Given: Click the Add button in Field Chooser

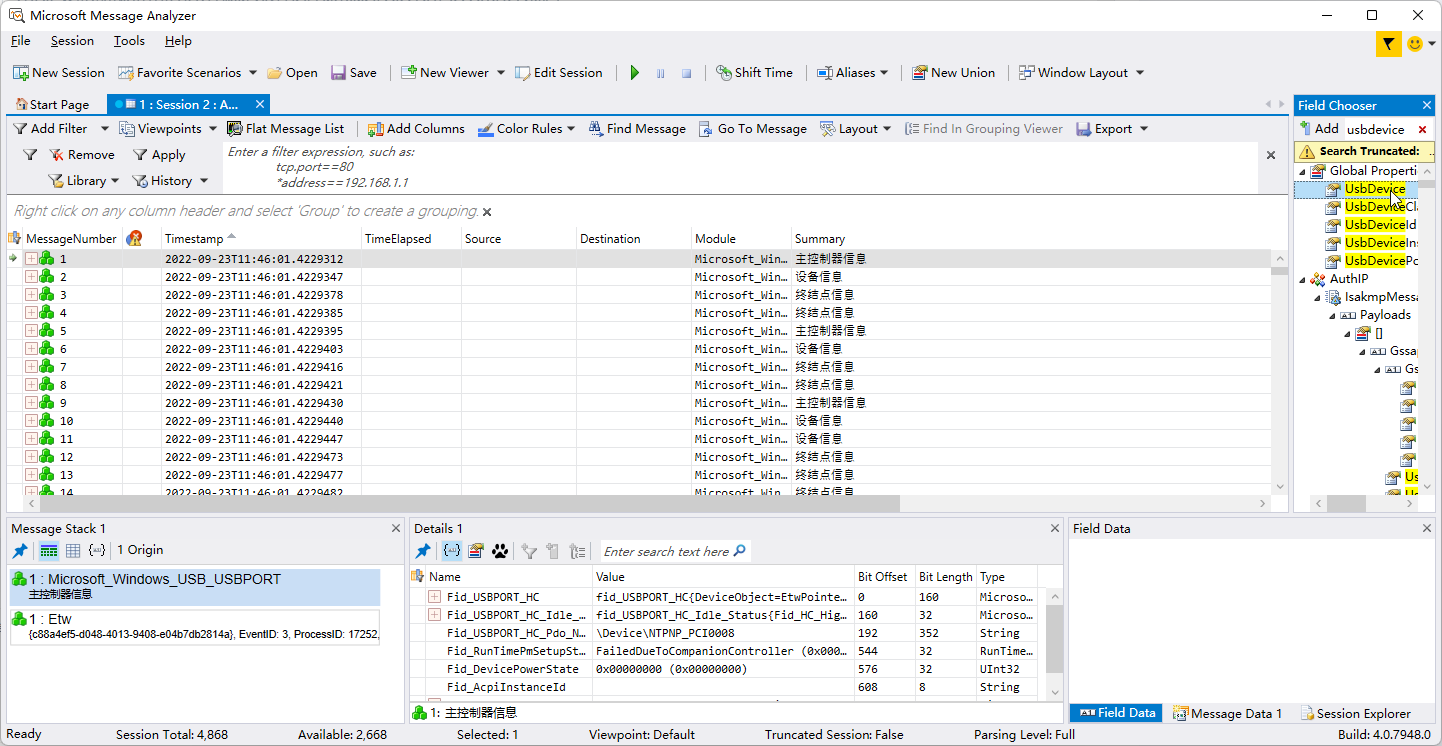Looking at the screenshot, I should click(x=1318, y=129).
